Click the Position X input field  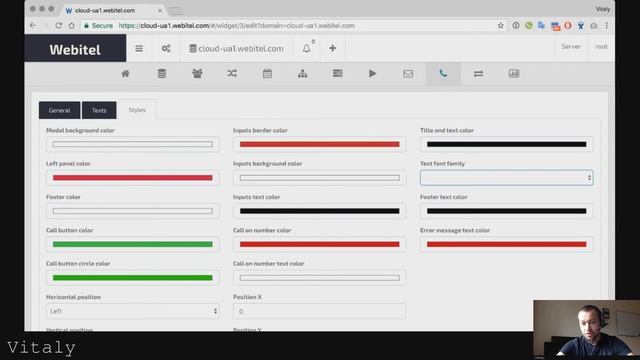point(320,311)
